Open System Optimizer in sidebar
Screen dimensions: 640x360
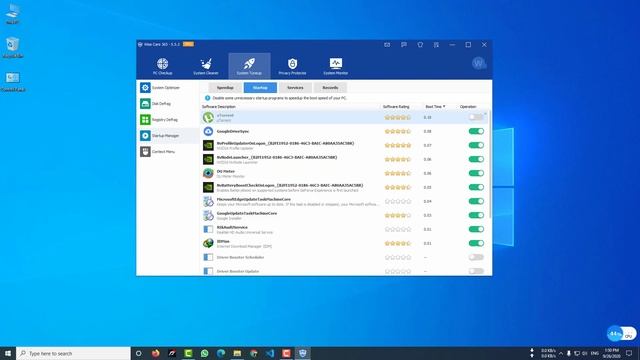pyautogui.click(x=168, y=88)
